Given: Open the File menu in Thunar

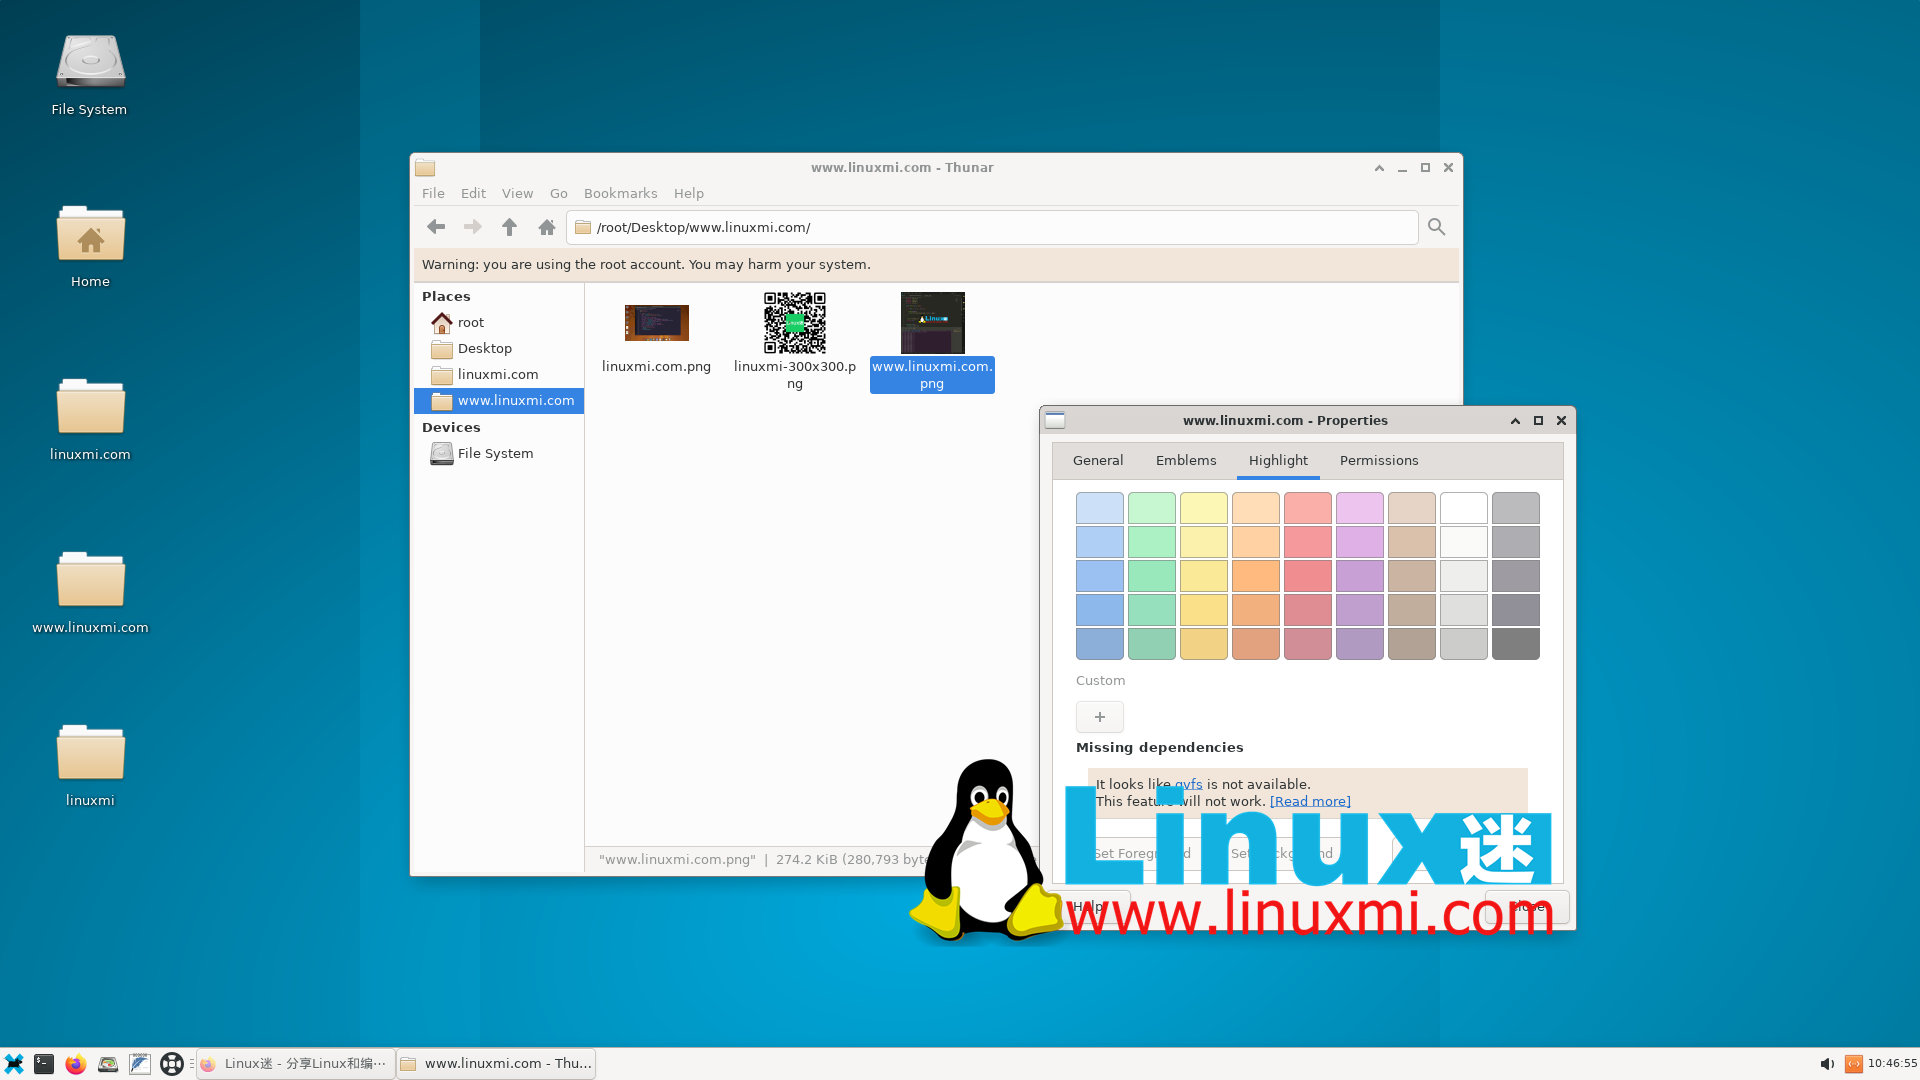Looking at the screenshot, I should [x=433, y=194].
